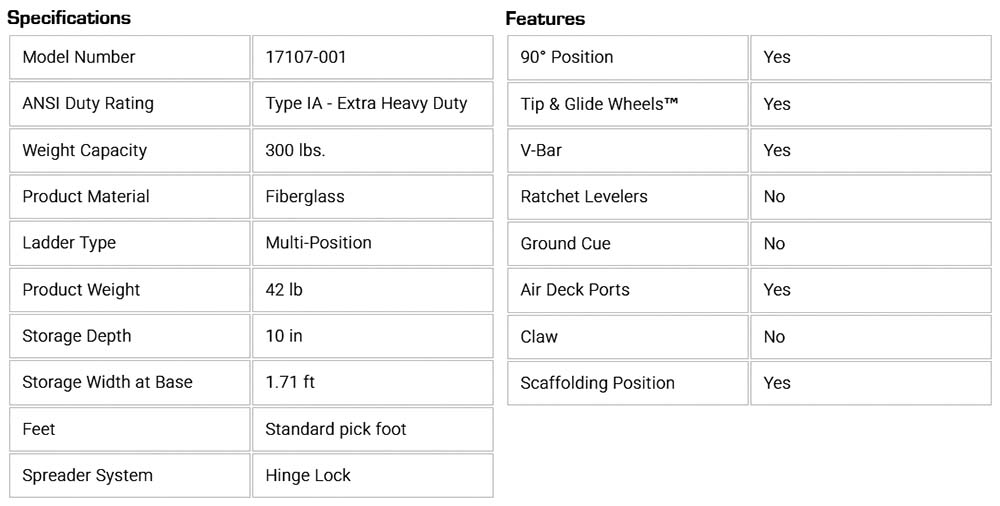Click the No value beside Ratchet Levelers
1000x506 pixels.
[x=775, y=196]
